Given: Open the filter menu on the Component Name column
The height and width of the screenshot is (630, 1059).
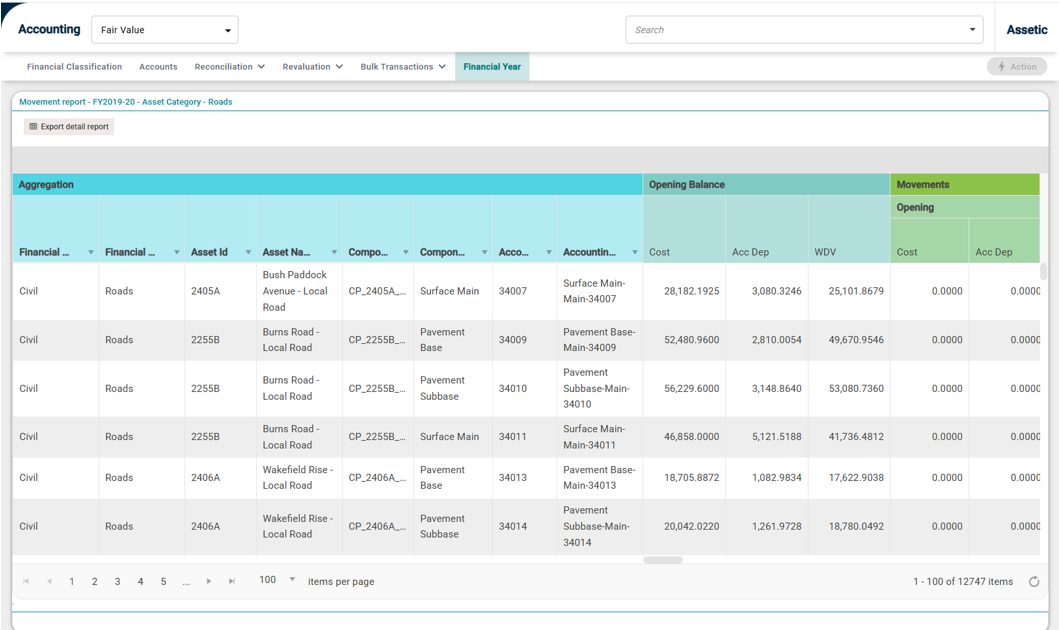Looking at the screenshot, I should click(484, 252).
